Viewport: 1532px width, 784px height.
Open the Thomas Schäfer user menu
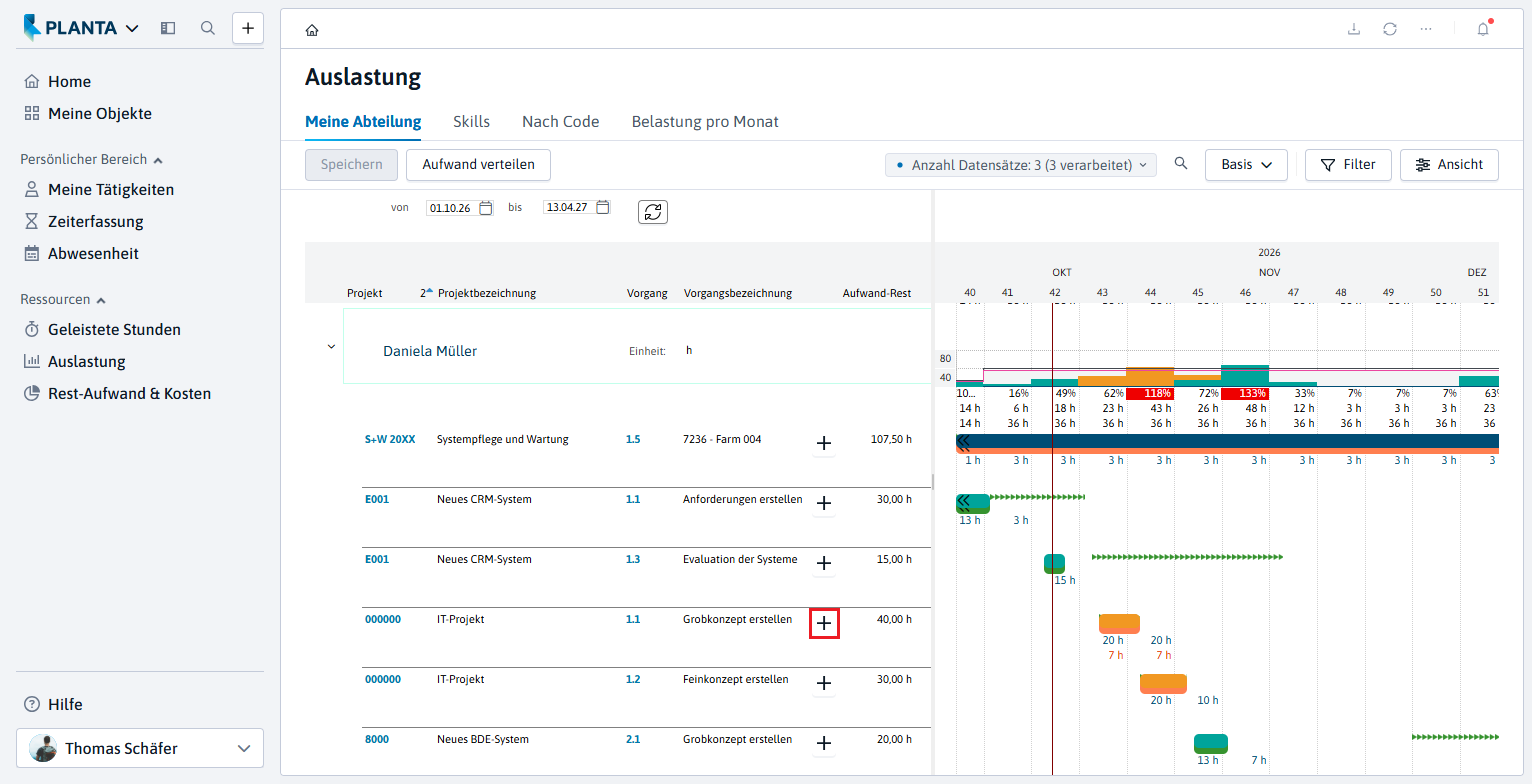[x=140, y=748]
